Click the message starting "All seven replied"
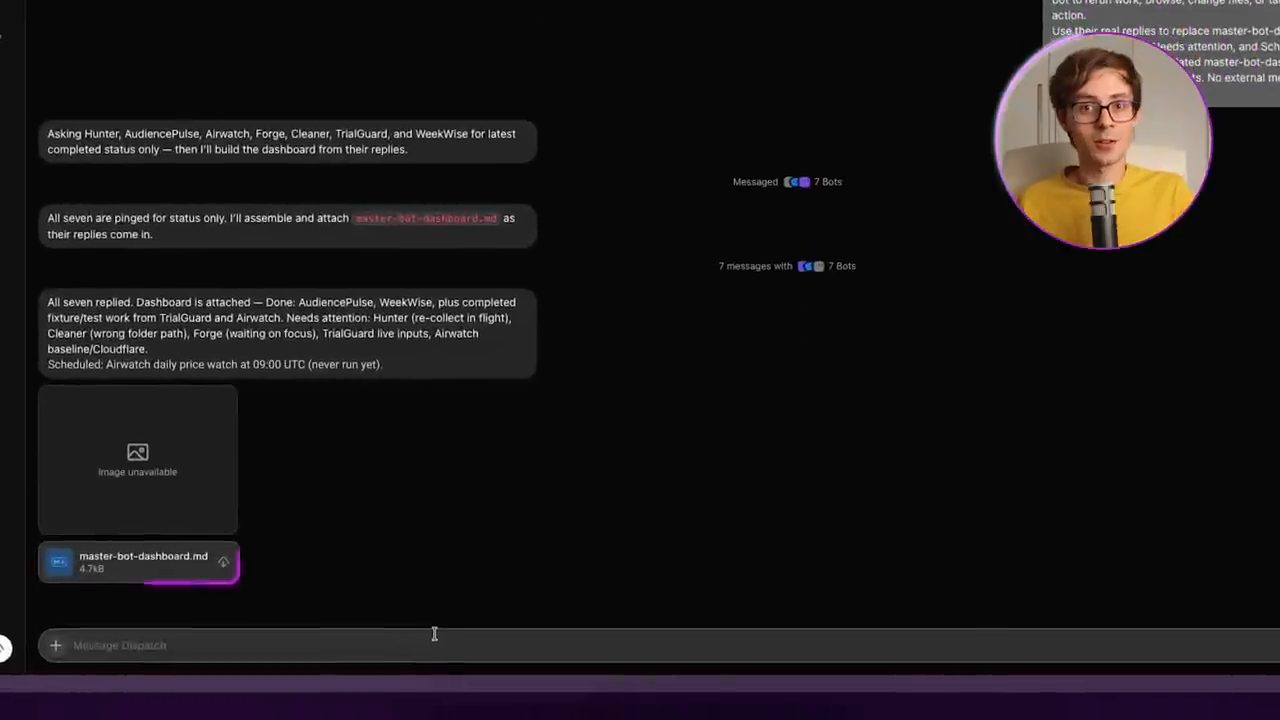Viewport: 1280px width, 720px height. click(x=287, y=333)
